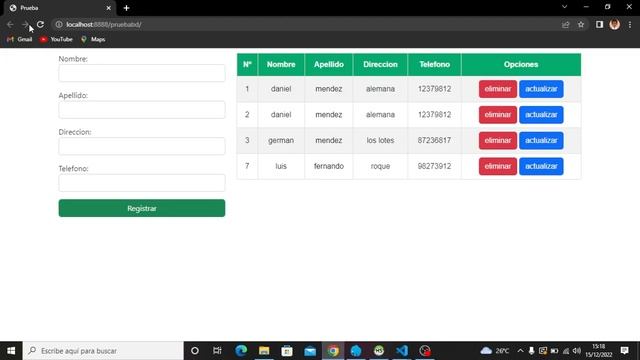The image size is (640, 360).
Task: Share this page icon in address bar
Action: [565, 24]
